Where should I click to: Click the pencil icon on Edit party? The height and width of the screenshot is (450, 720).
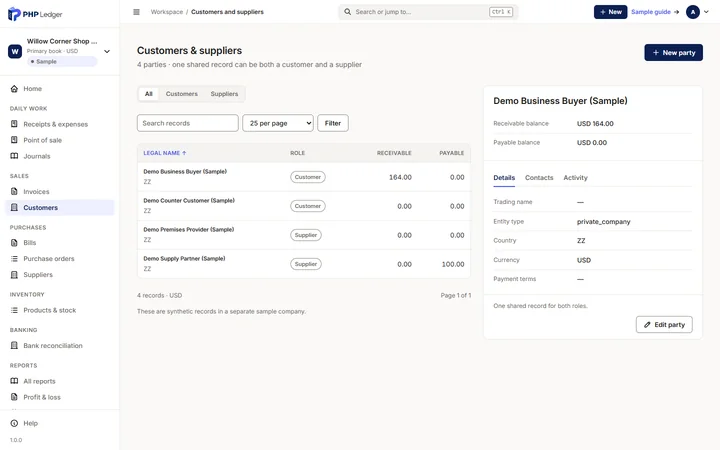pyautogui.click(x=647, y=325)
